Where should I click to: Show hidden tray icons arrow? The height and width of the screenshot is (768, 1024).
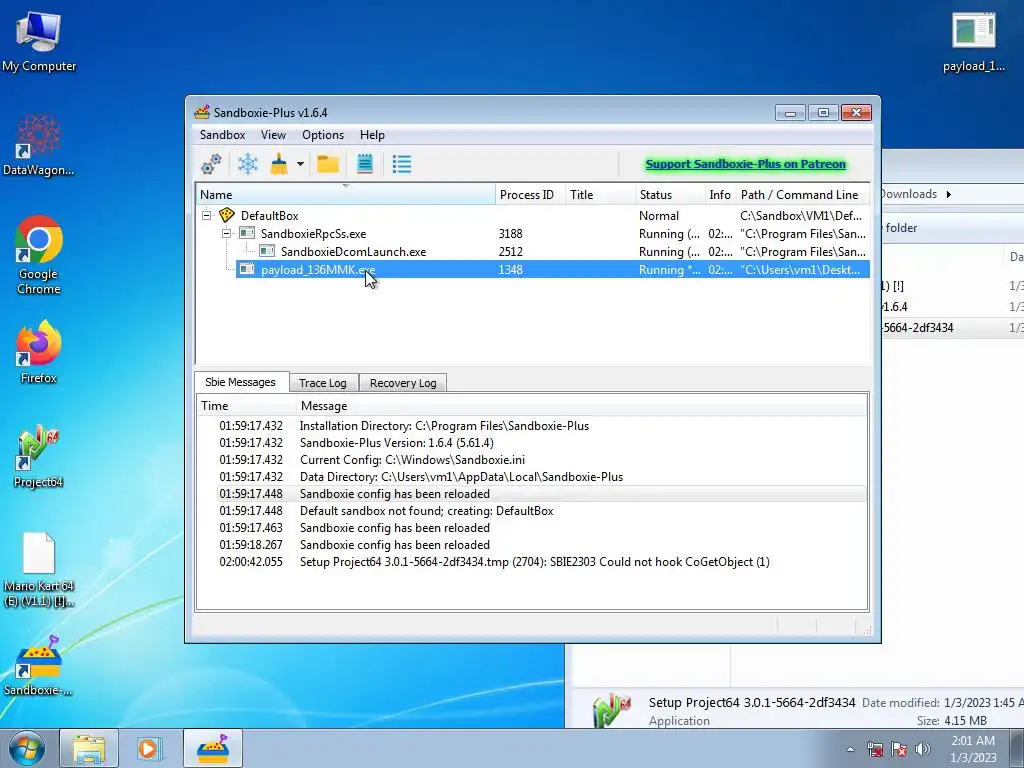pos(850,749)
